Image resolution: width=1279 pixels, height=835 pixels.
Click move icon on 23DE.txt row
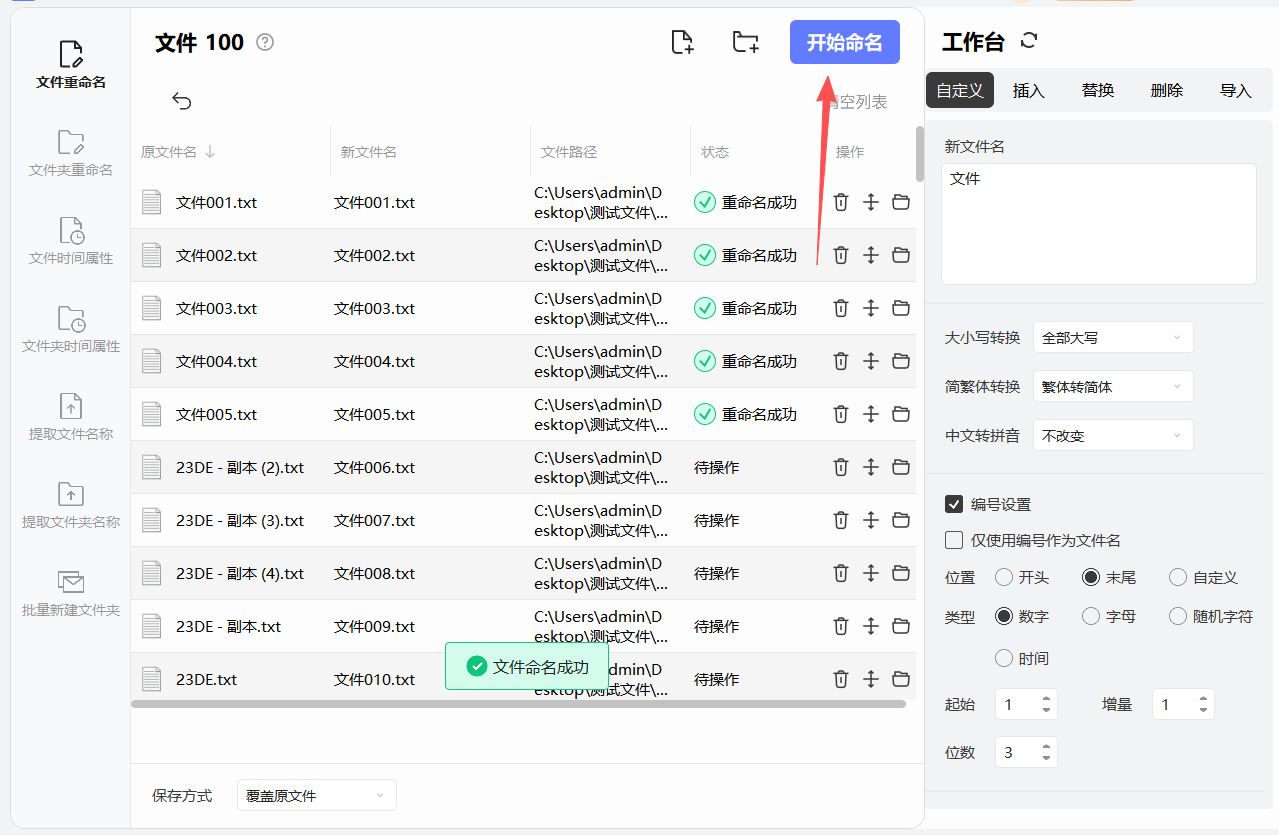pyautogui.click(x=871, y=679)
